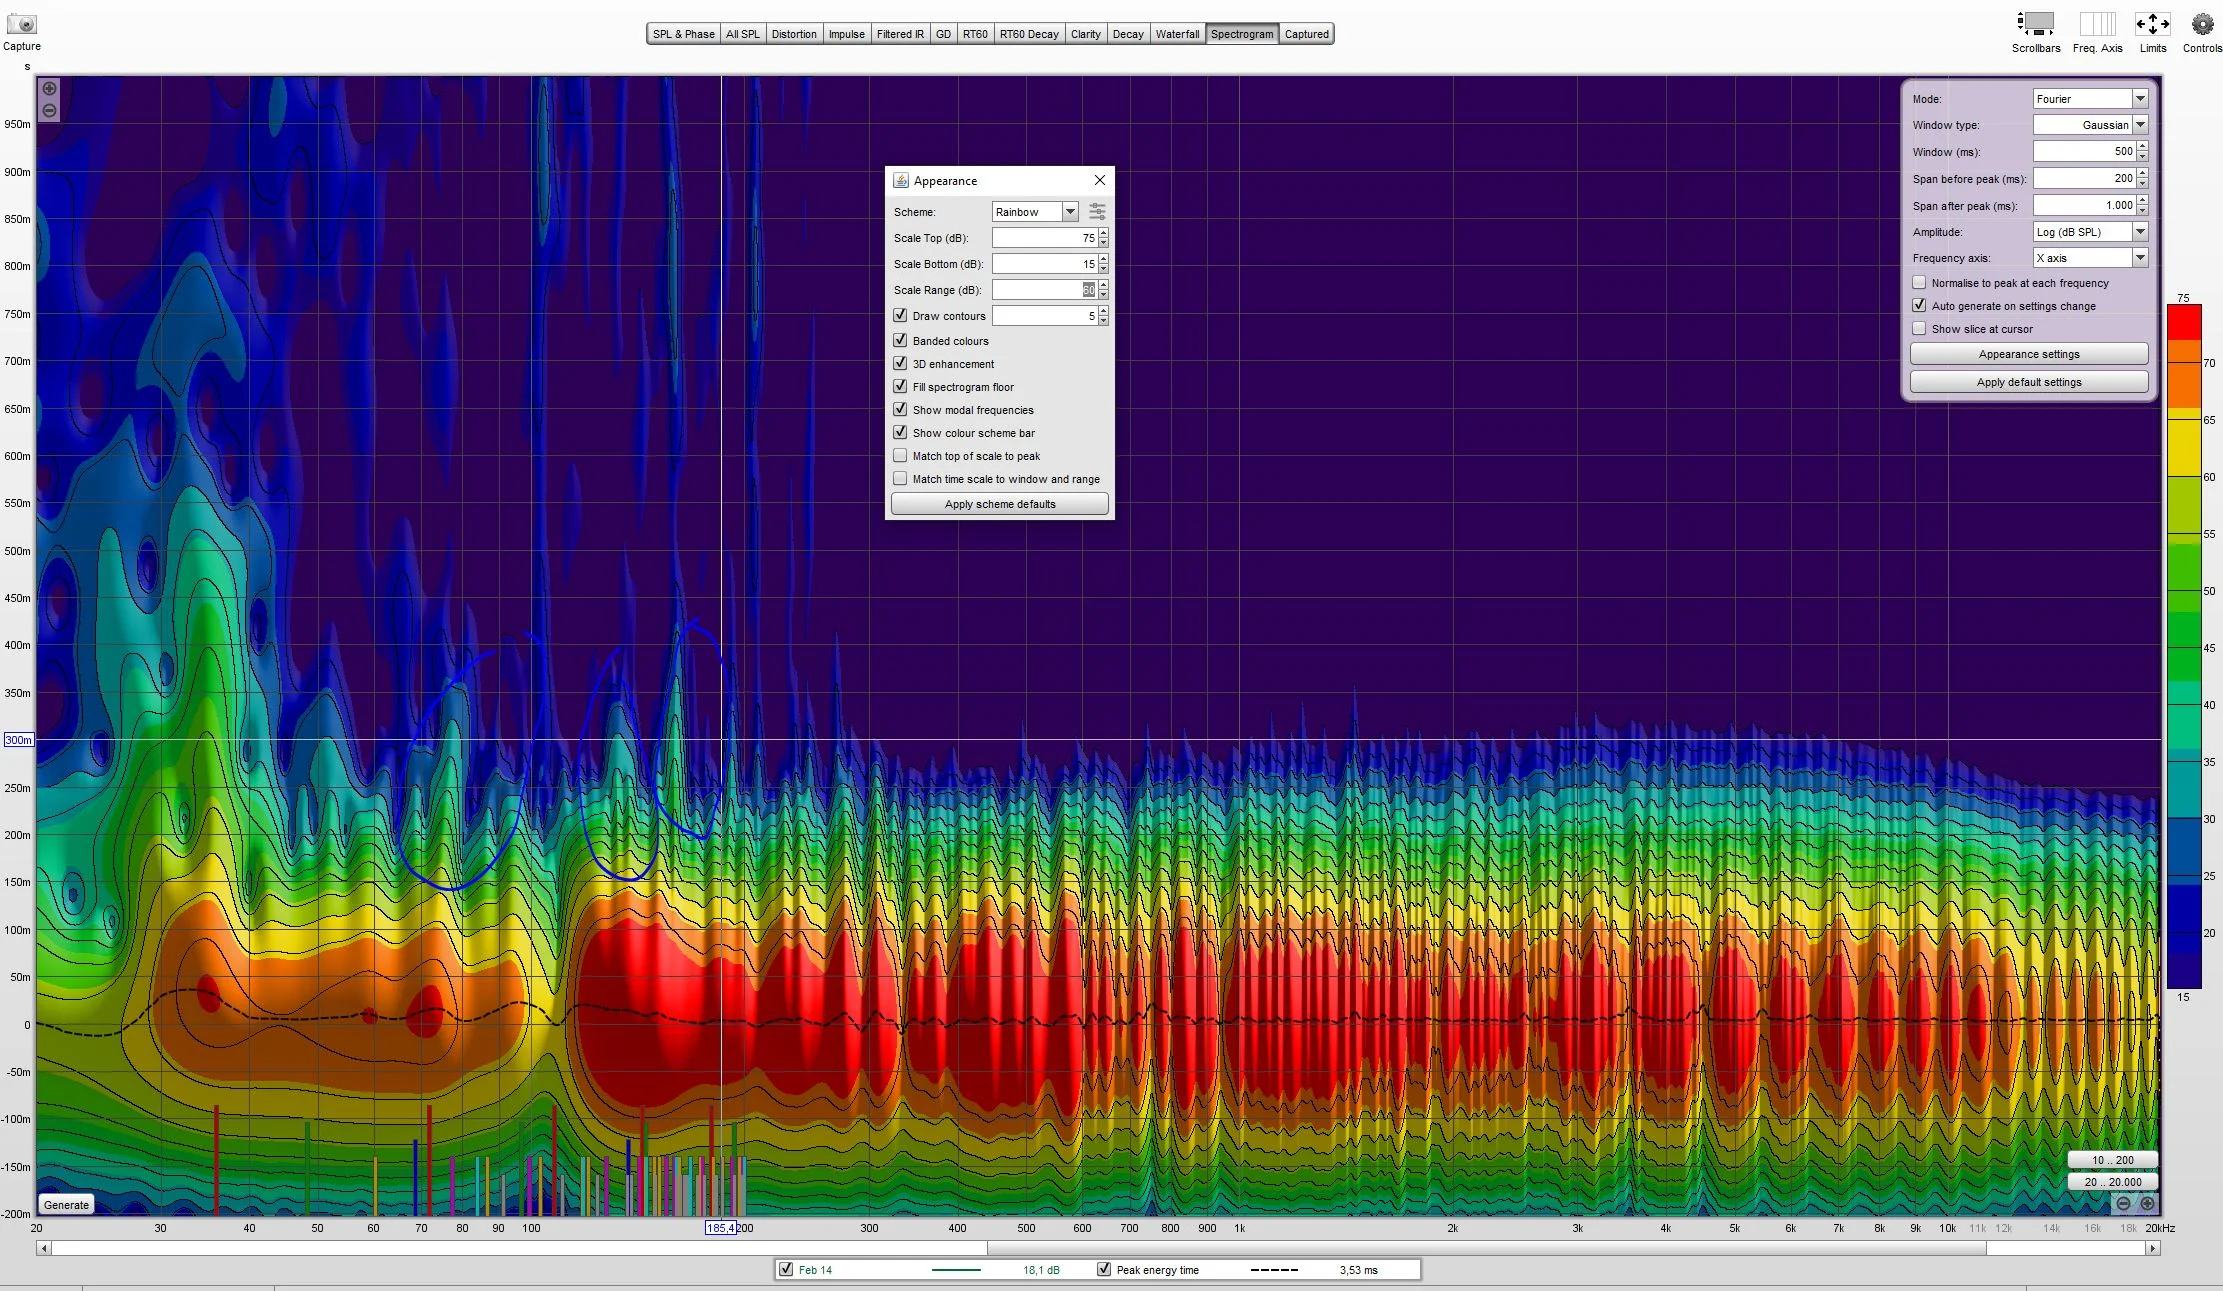
Task: Enable Match top of scale to peak
Action: point(900,455)
